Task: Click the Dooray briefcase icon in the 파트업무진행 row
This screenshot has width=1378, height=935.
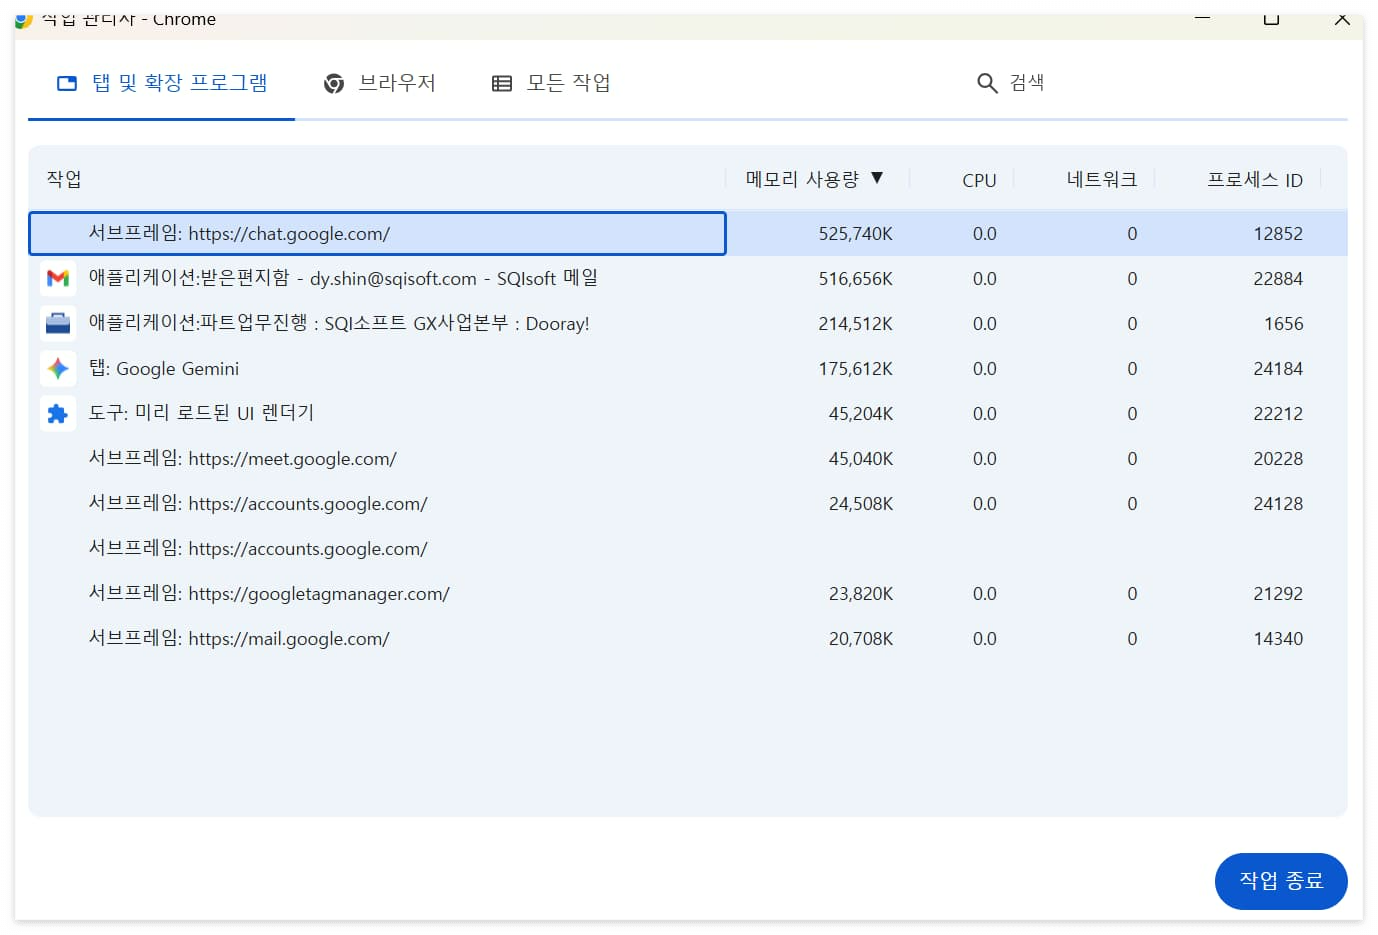Action: point(58,323)
